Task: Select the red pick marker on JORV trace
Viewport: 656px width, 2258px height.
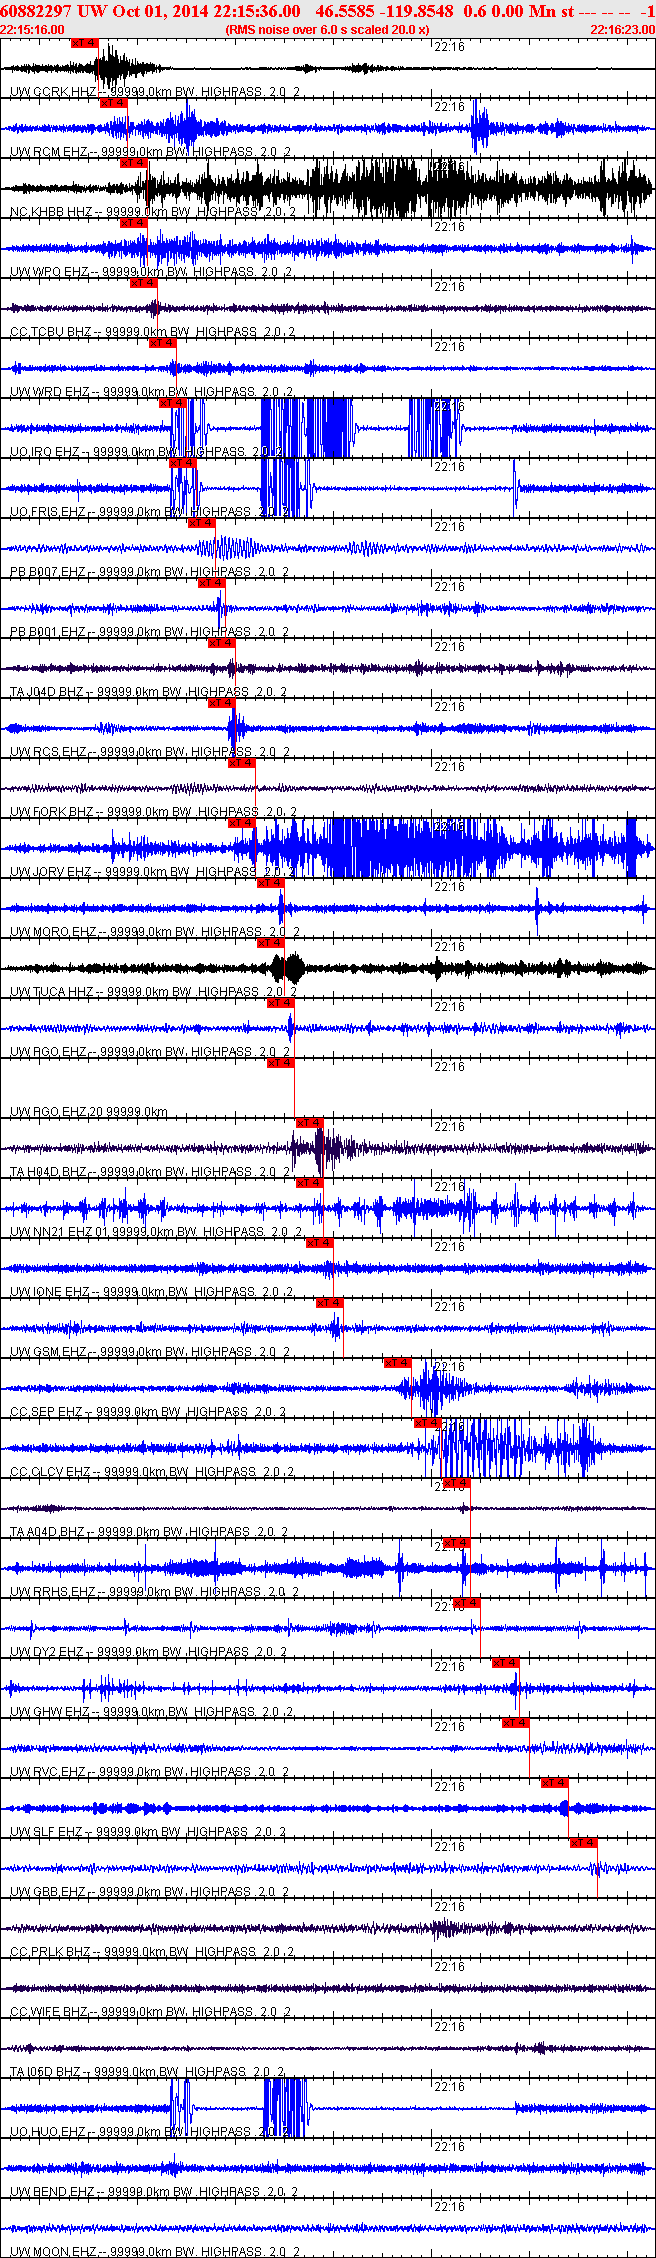Action: click(242, 823)
